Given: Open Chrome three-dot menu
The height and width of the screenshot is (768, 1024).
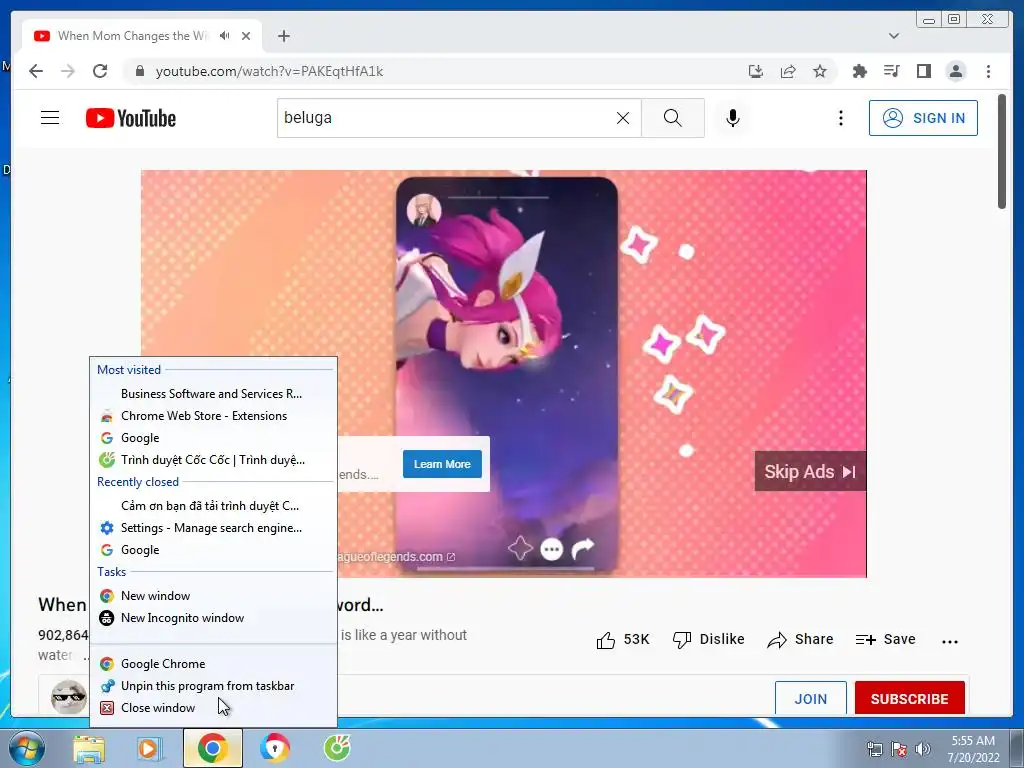Looking at the screenshot, I should coord(988,71).
